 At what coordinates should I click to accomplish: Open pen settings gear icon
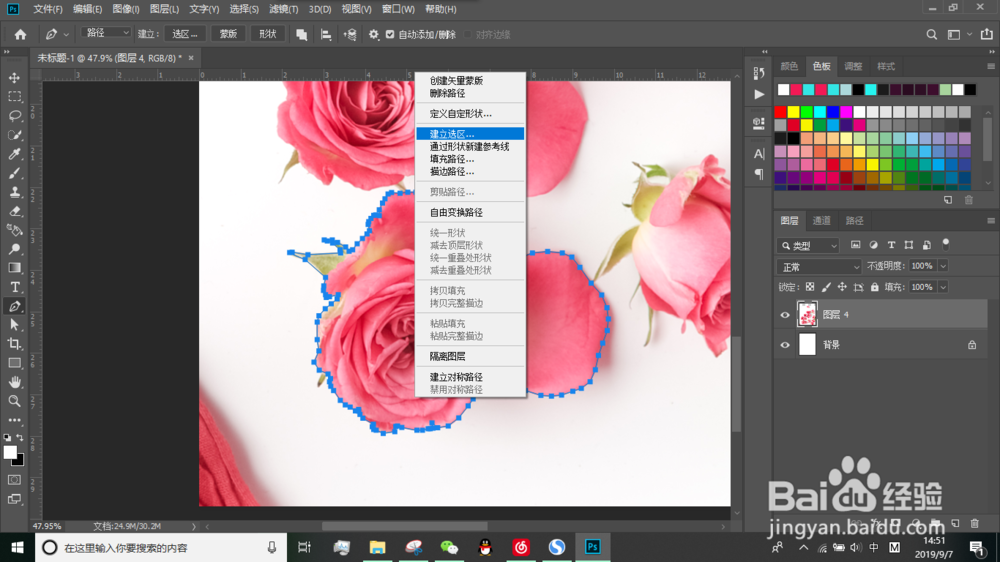(374, 34)
